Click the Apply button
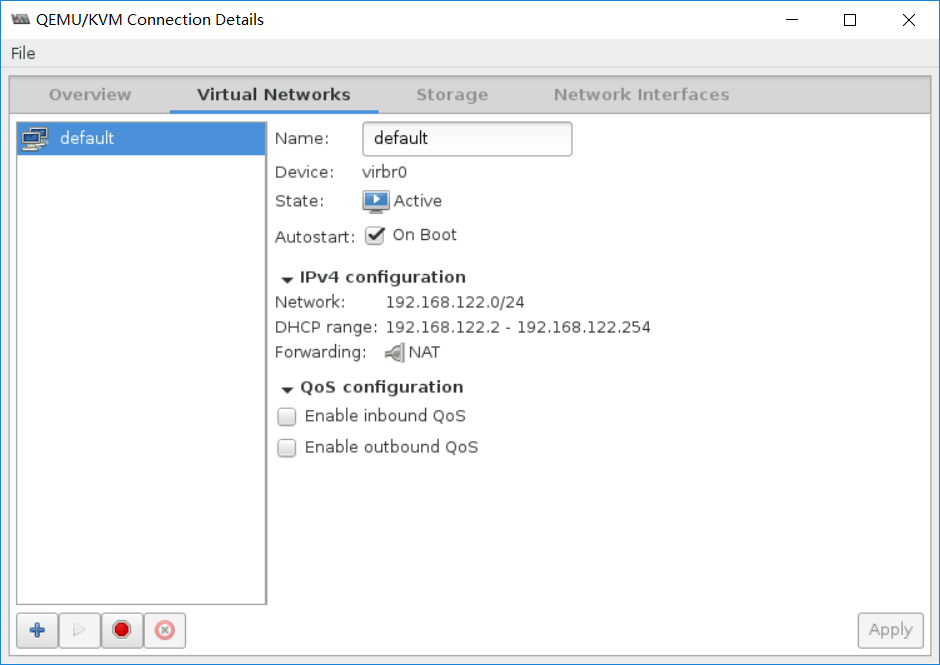This screenshot has width=940, height=665. point(890,630)
